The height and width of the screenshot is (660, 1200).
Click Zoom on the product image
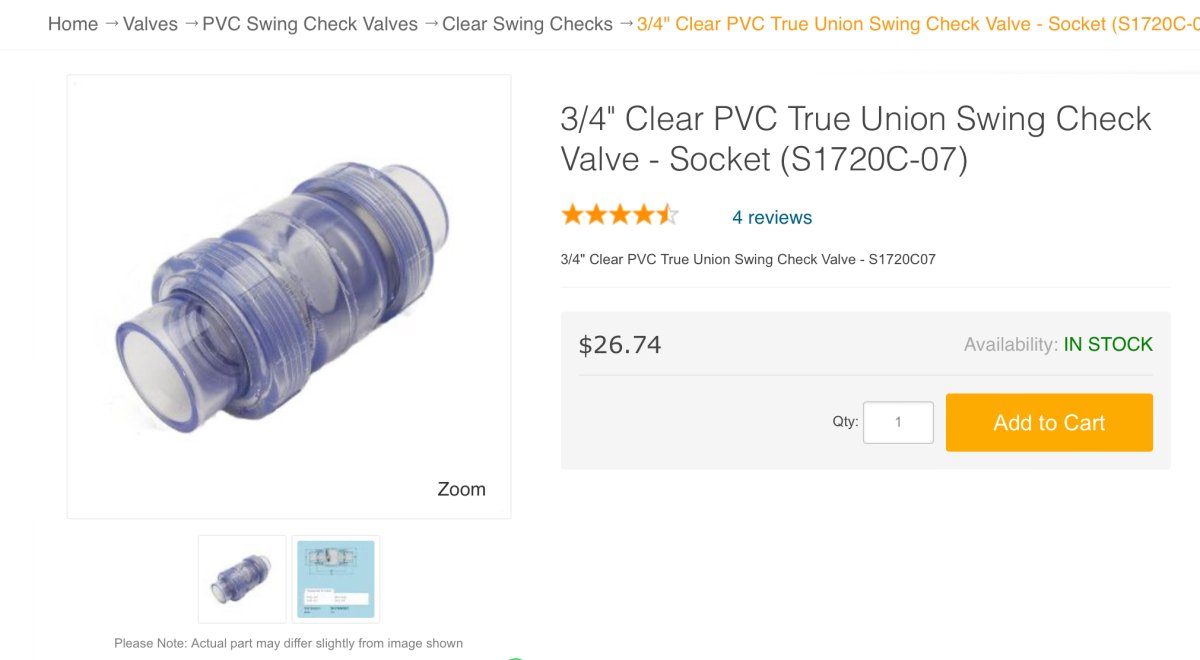pos(461,489)
